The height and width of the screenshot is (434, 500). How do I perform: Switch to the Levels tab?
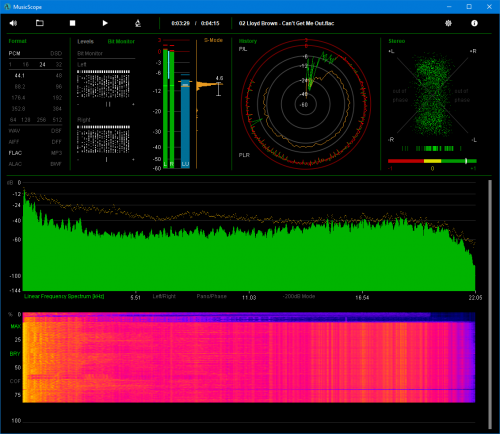pos(85,41)
